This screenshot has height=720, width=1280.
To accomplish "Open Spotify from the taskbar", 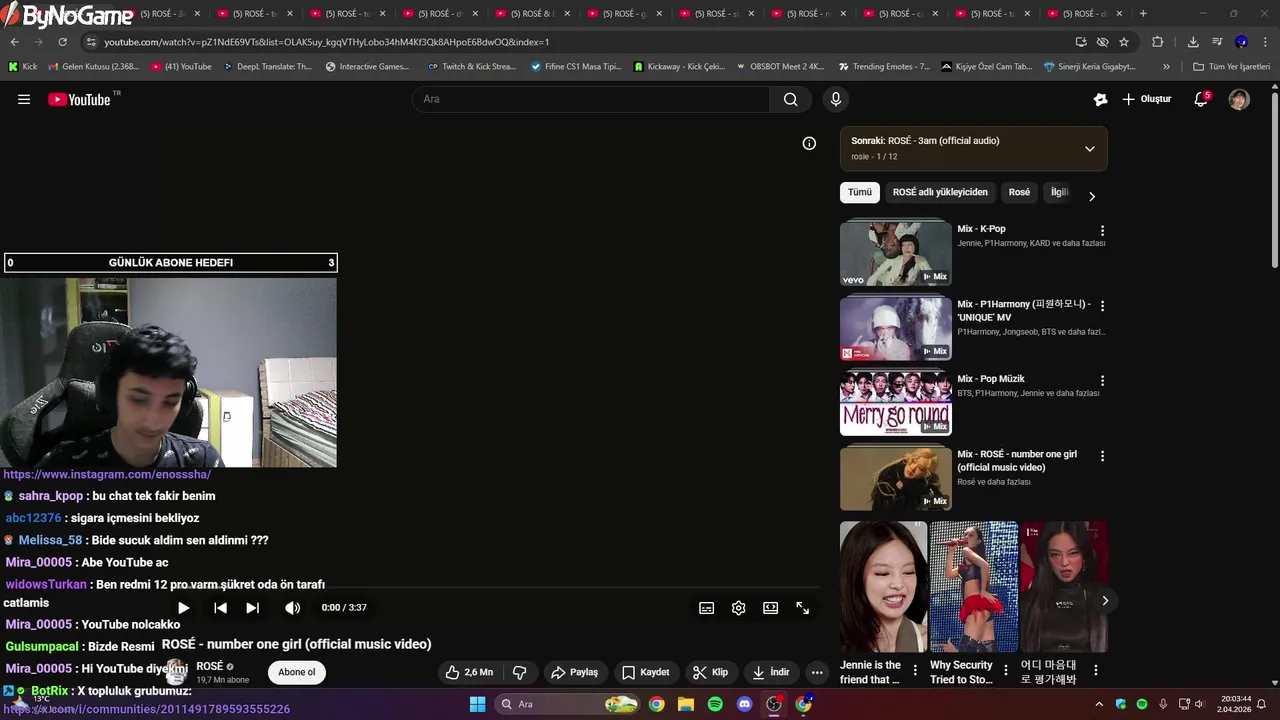I will coord(715,704).
